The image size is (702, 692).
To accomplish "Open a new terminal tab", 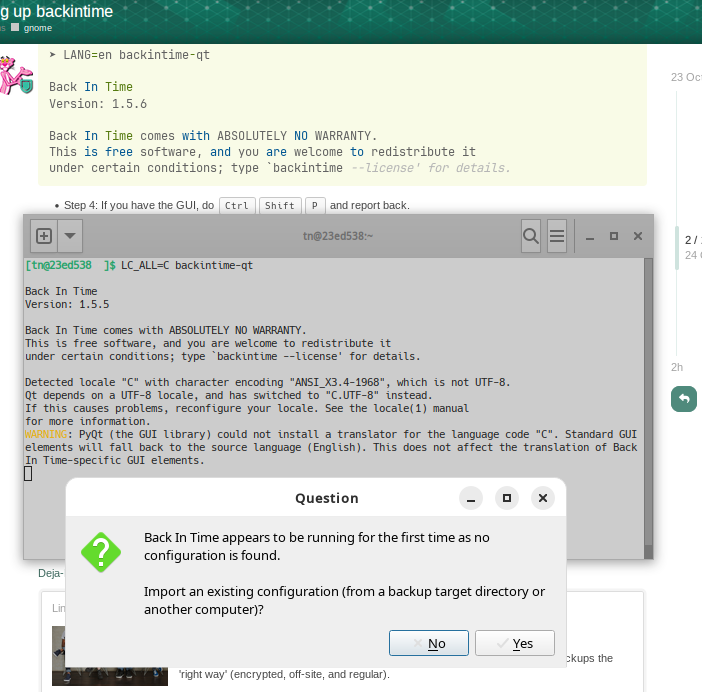I will [x=44, y=236].
